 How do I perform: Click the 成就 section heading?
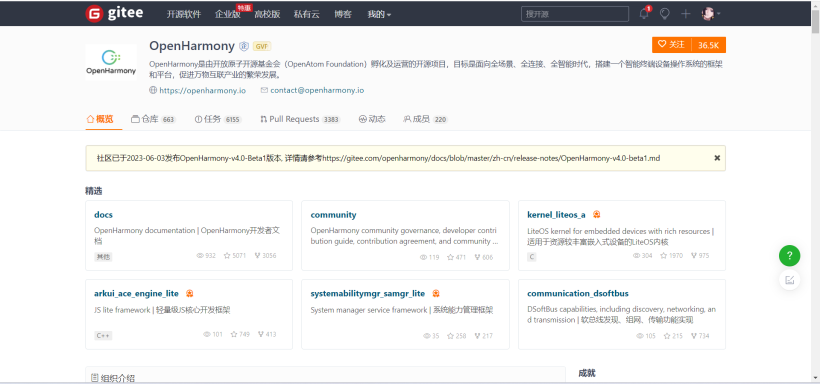coord(587,373)
